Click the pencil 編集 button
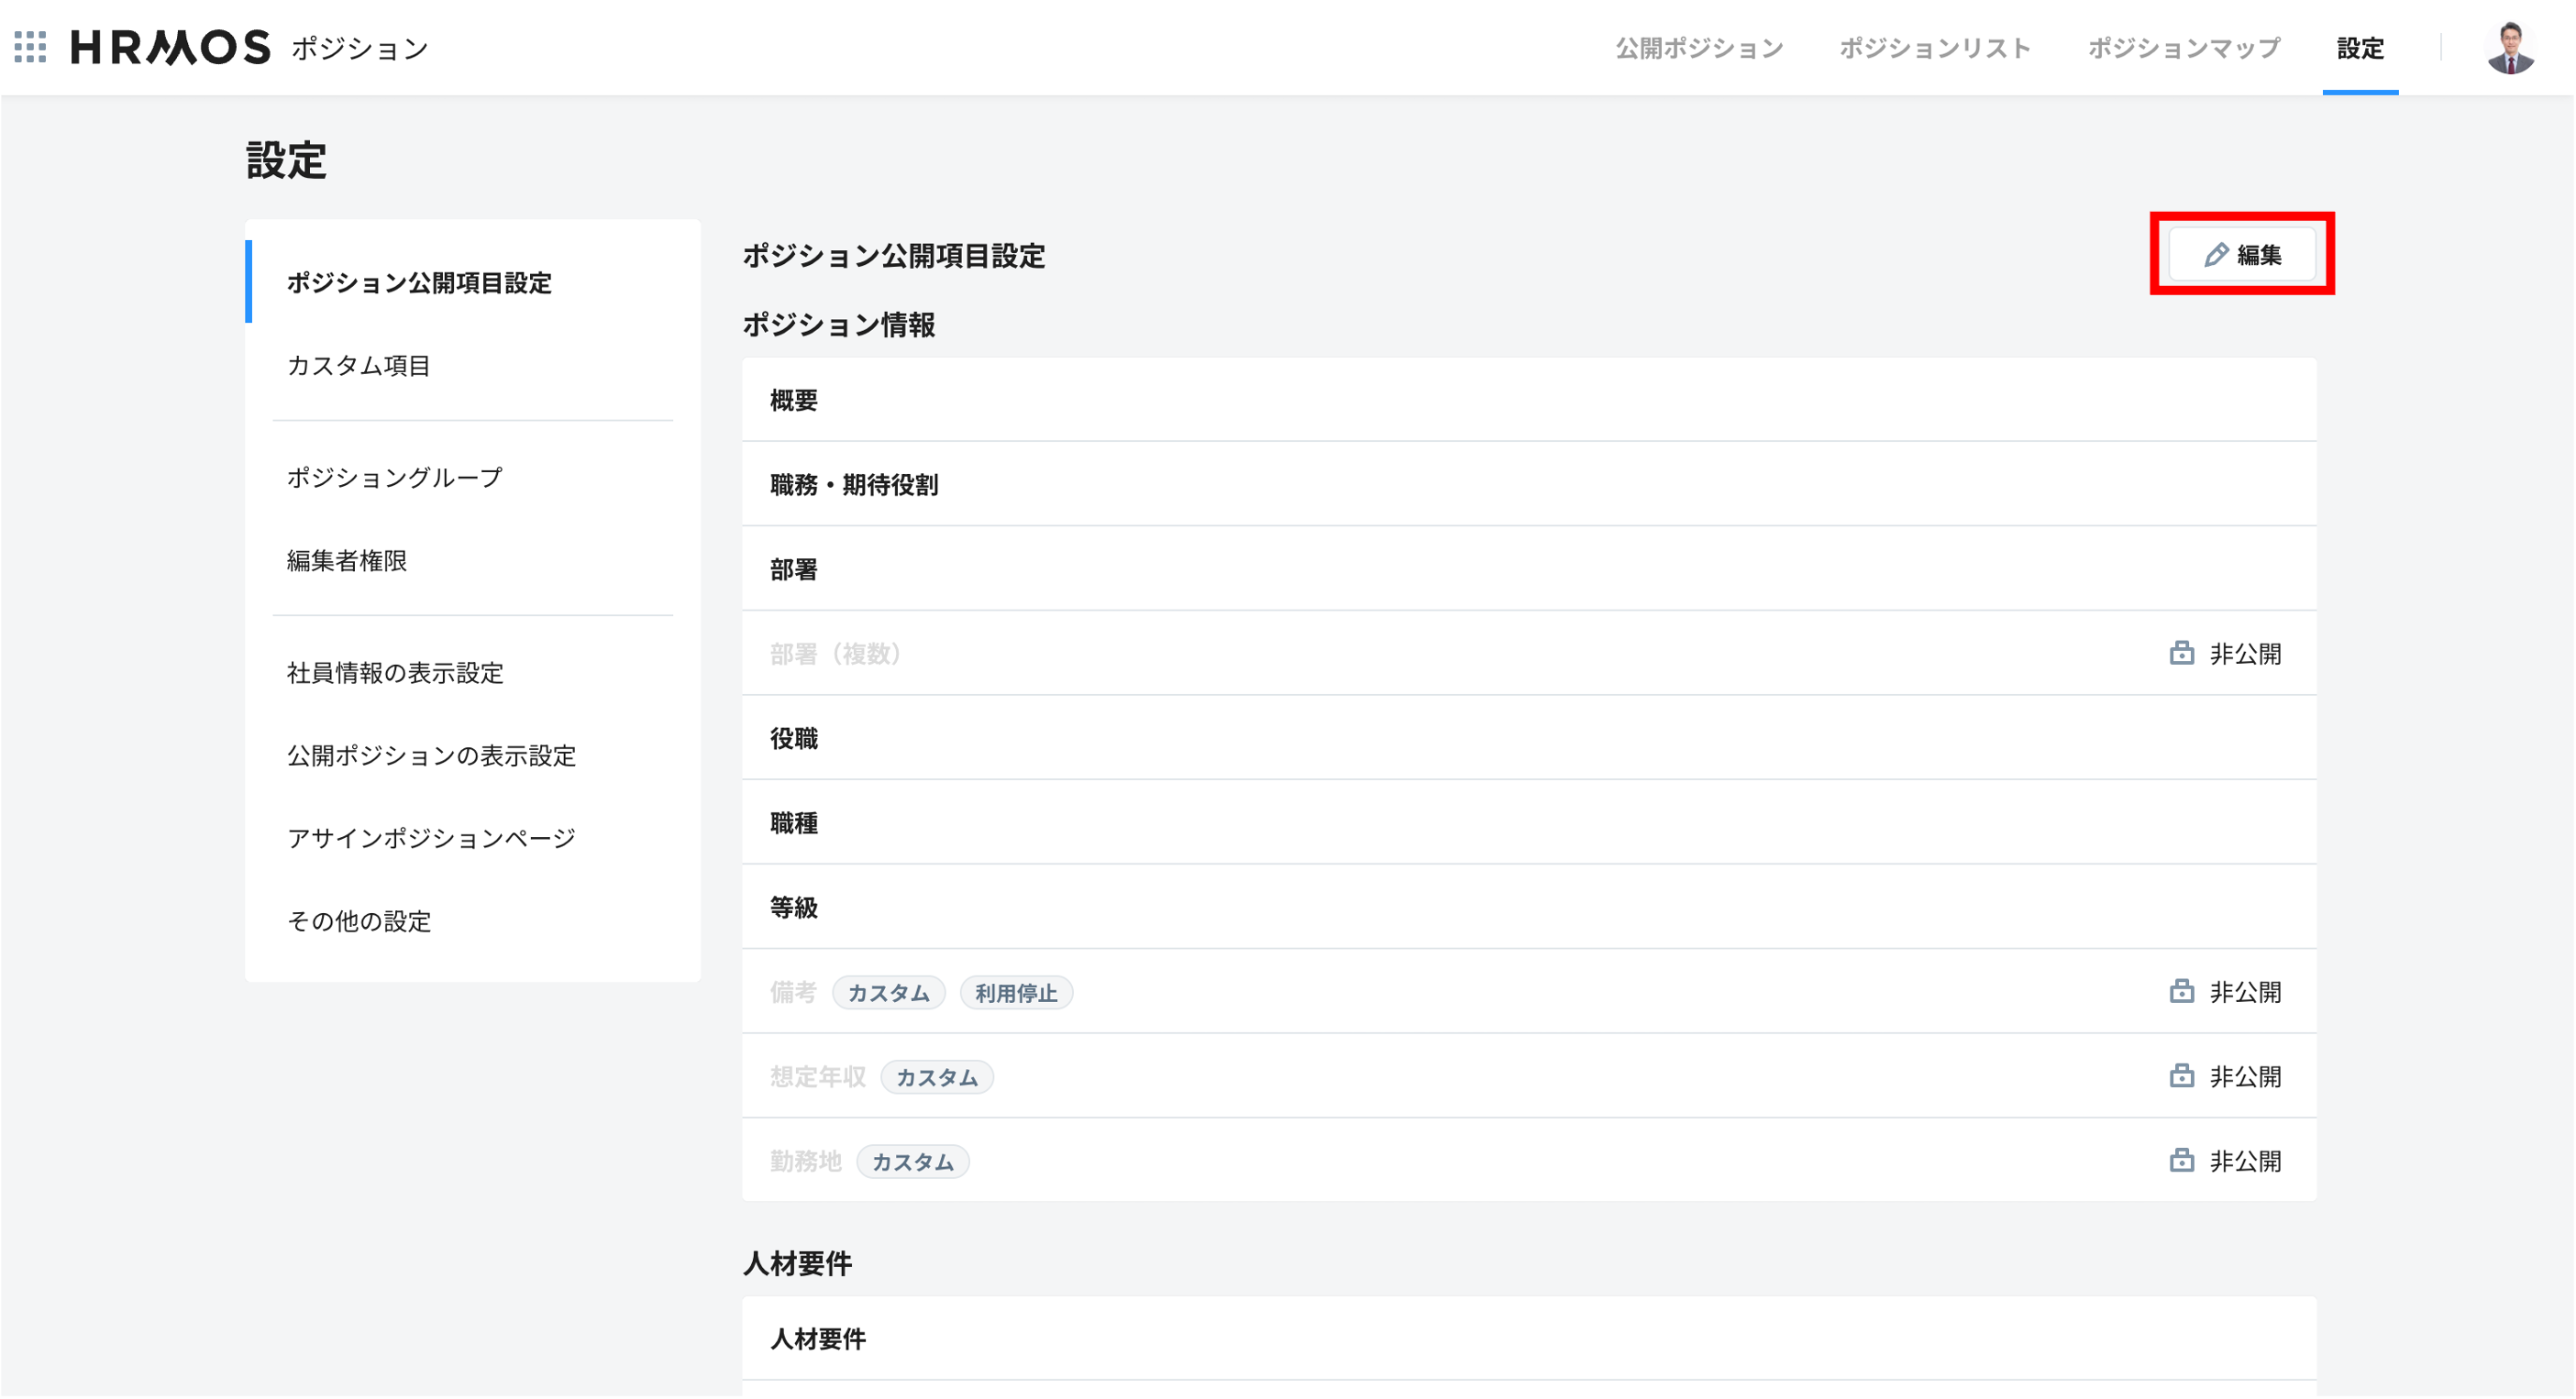2576x1399 pixels. (x=2243, y=255)
